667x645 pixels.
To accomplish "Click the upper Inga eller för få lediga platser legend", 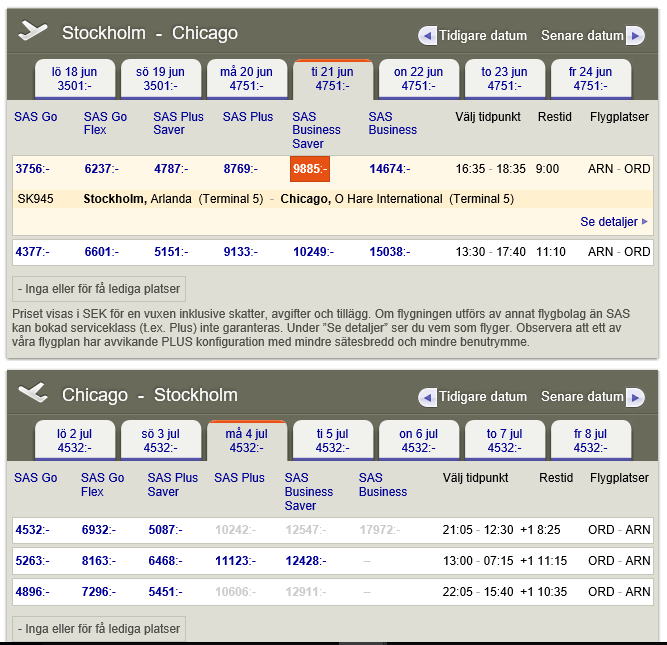I will click(99, 290).
